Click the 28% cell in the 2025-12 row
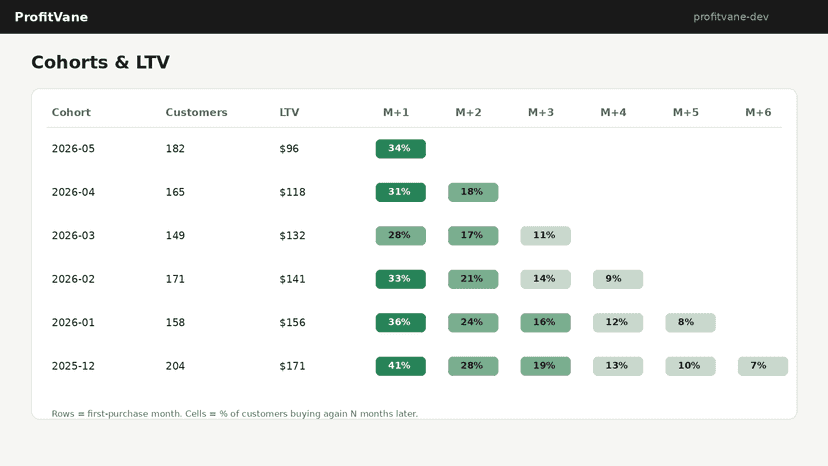 473,366
